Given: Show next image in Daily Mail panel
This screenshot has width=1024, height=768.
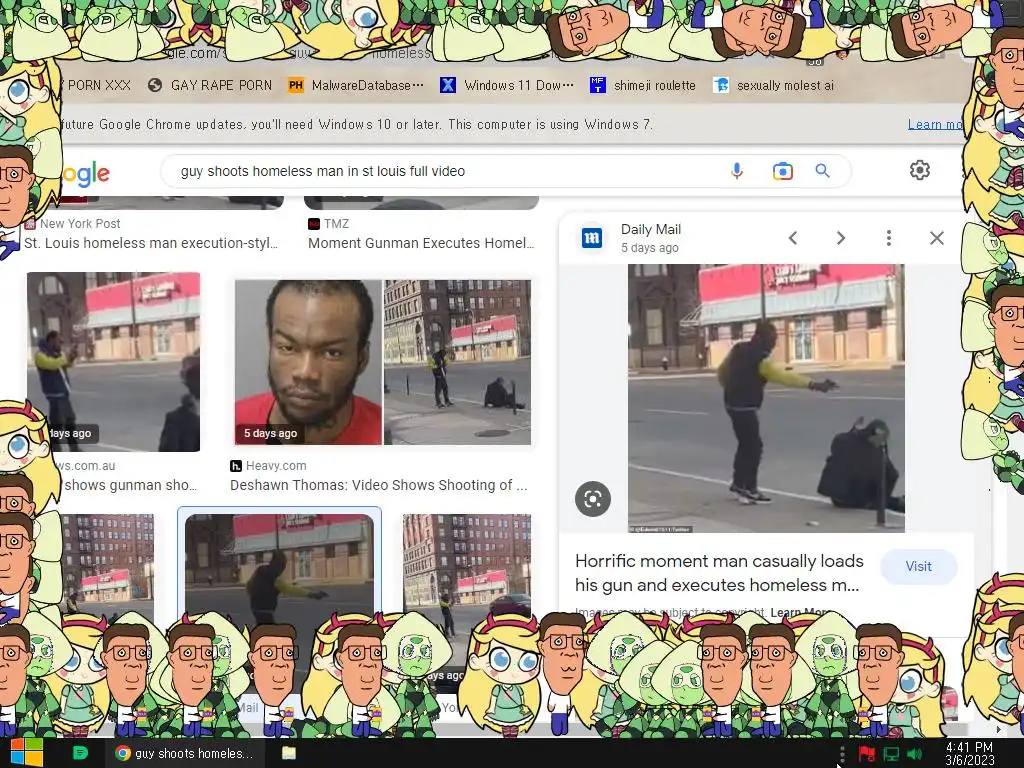Looking at the screenshot, I should (841, 238).
